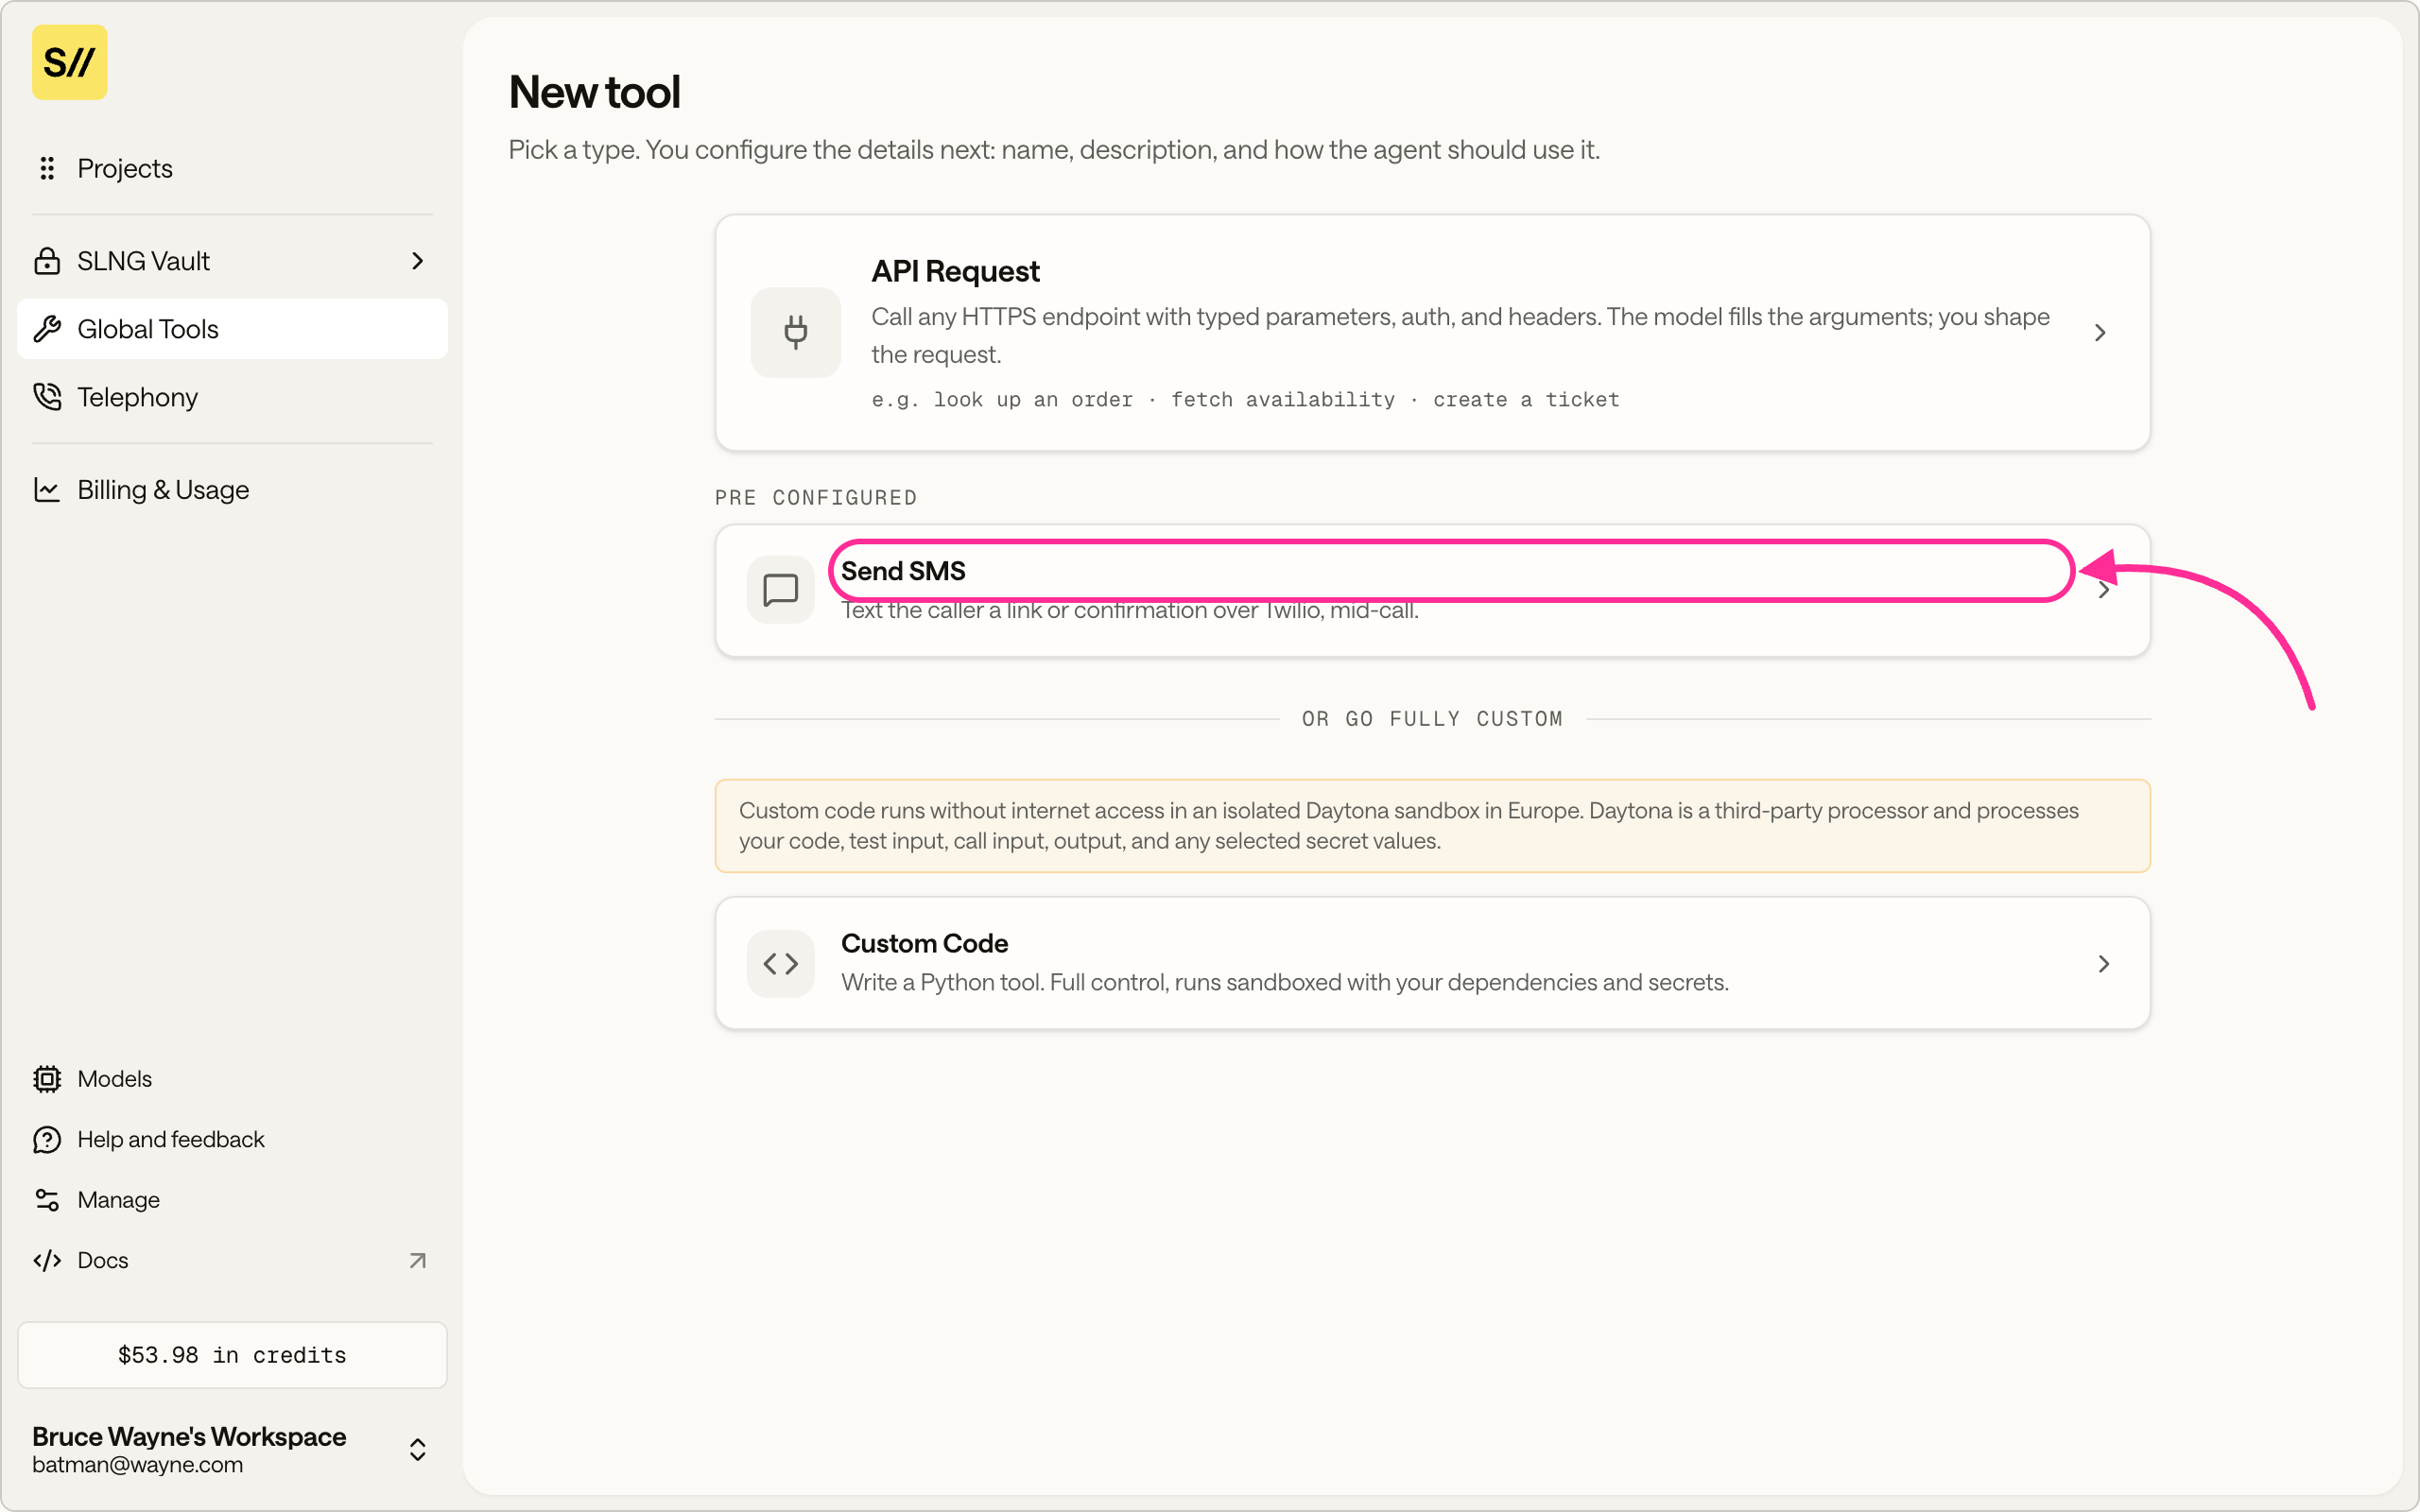Click the OR GO FULLY CUSTOM label

pyautogui.click(x=1432, y=719)
